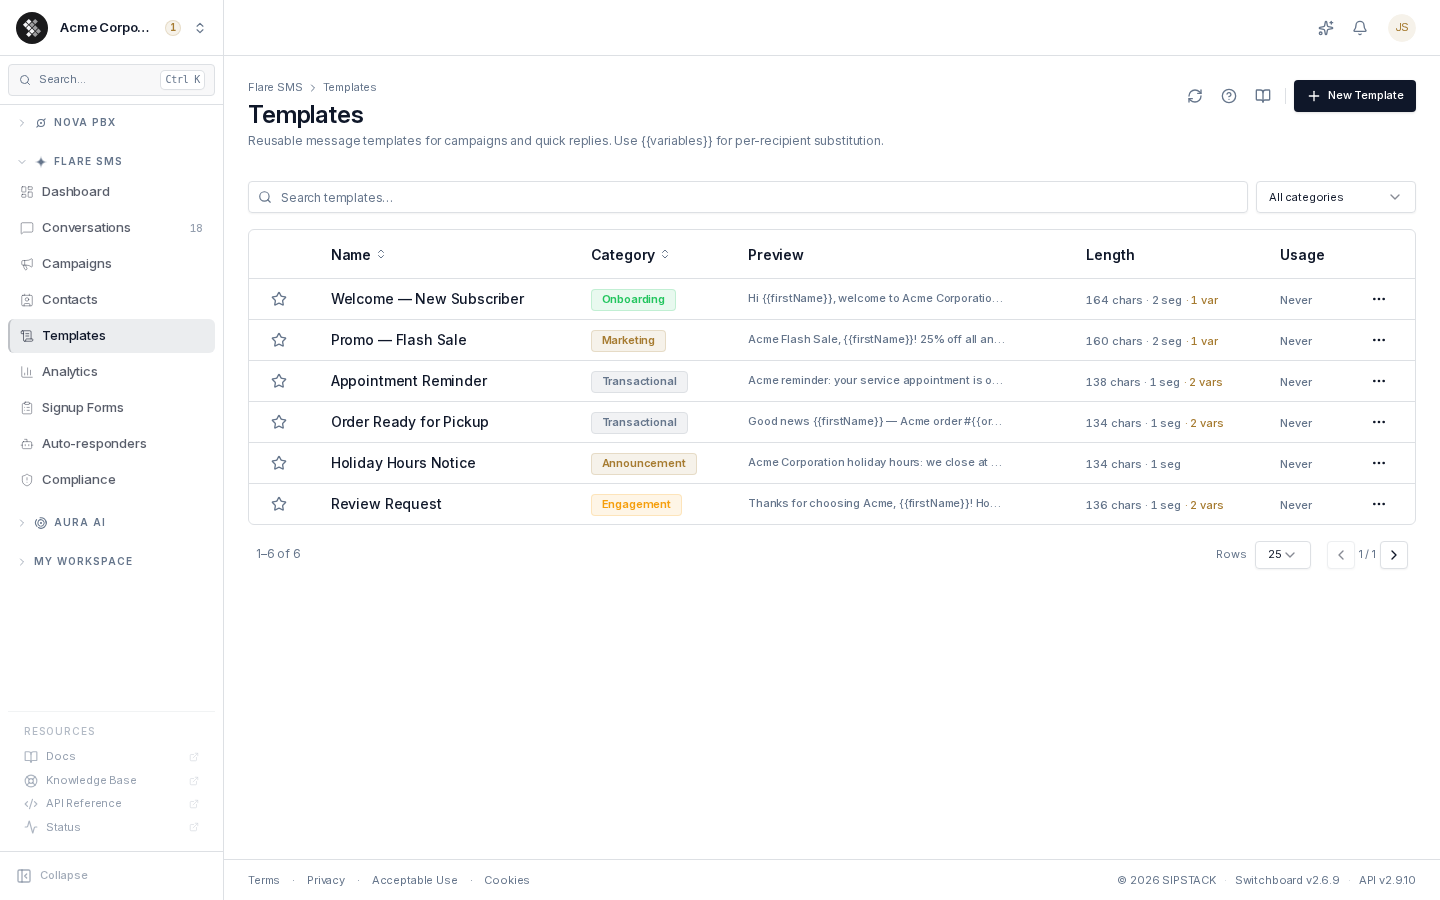Collapse the FLARE SMS section
This screenshot has height=900, width=1440.
tap(70, 162)
